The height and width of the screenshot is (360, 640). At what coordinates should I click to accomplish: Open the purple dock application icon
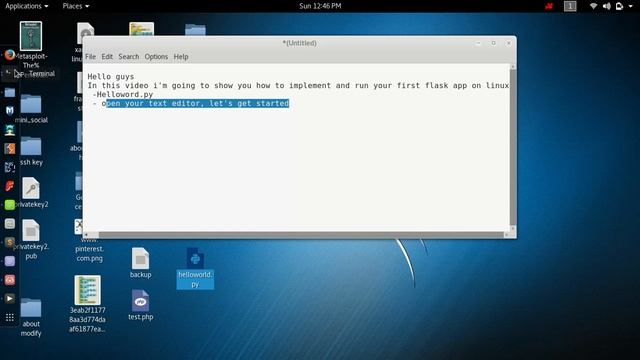(x=10, y=261)
